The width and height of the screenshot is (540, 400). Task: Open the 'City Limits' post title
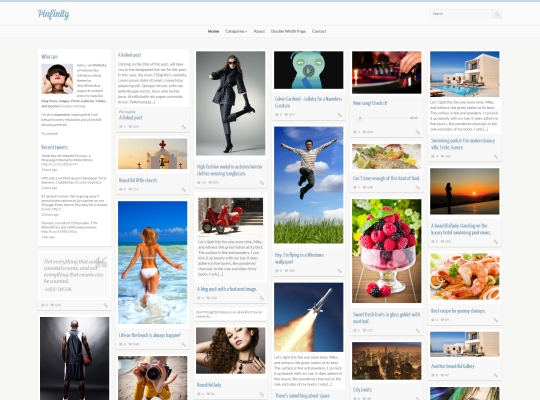click(x=362, y=390)
